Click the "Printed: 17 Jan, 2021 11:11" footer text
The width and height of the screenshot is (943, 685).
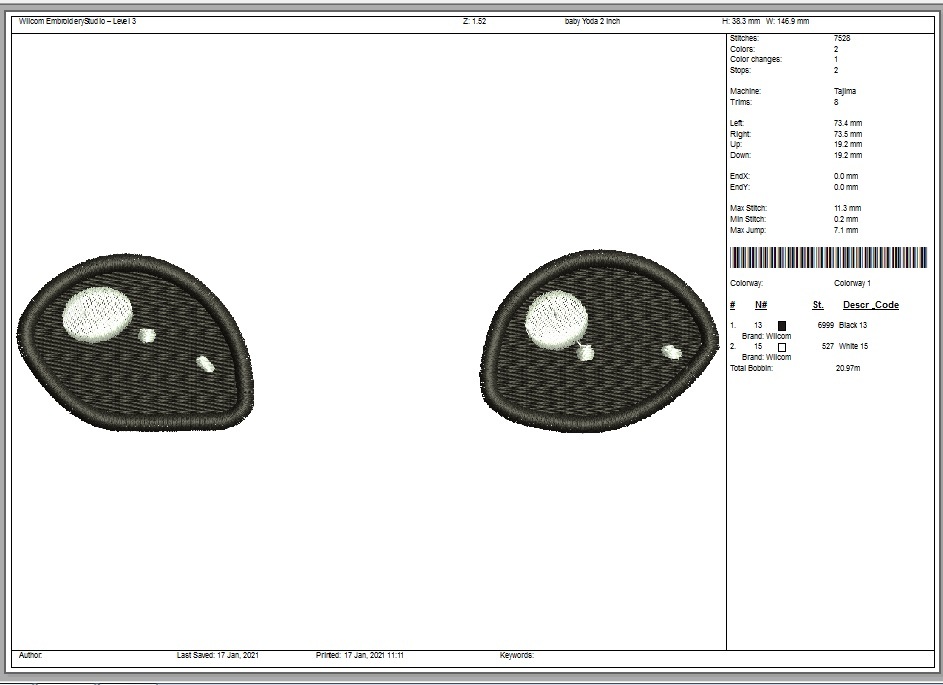(x=360, y=656)
